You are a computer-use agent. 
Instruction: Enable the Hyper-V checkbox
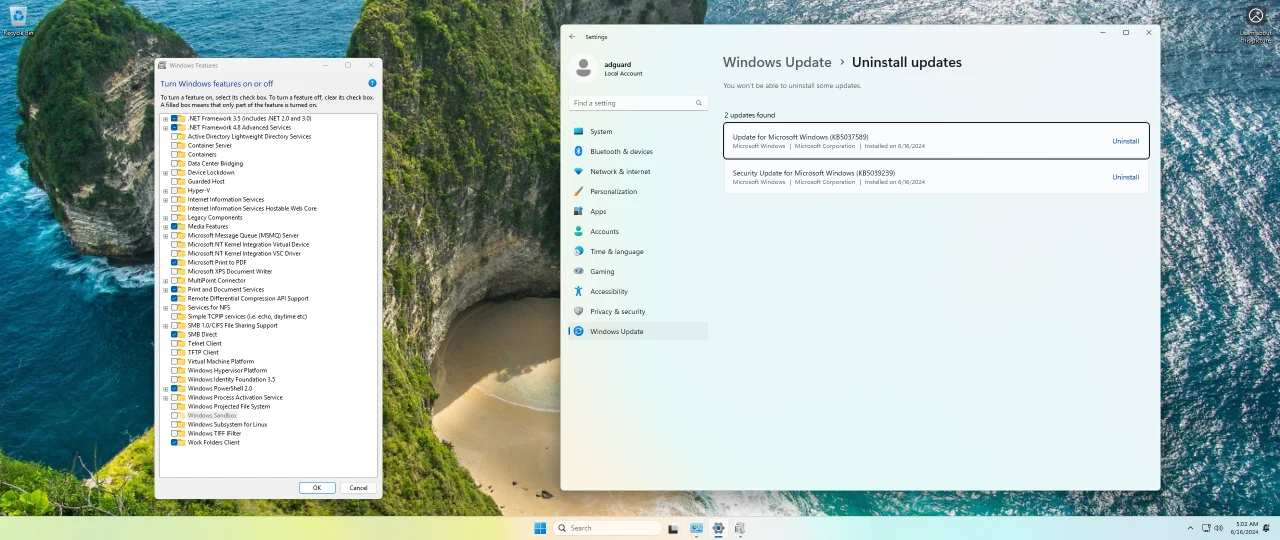click(174, 191)
